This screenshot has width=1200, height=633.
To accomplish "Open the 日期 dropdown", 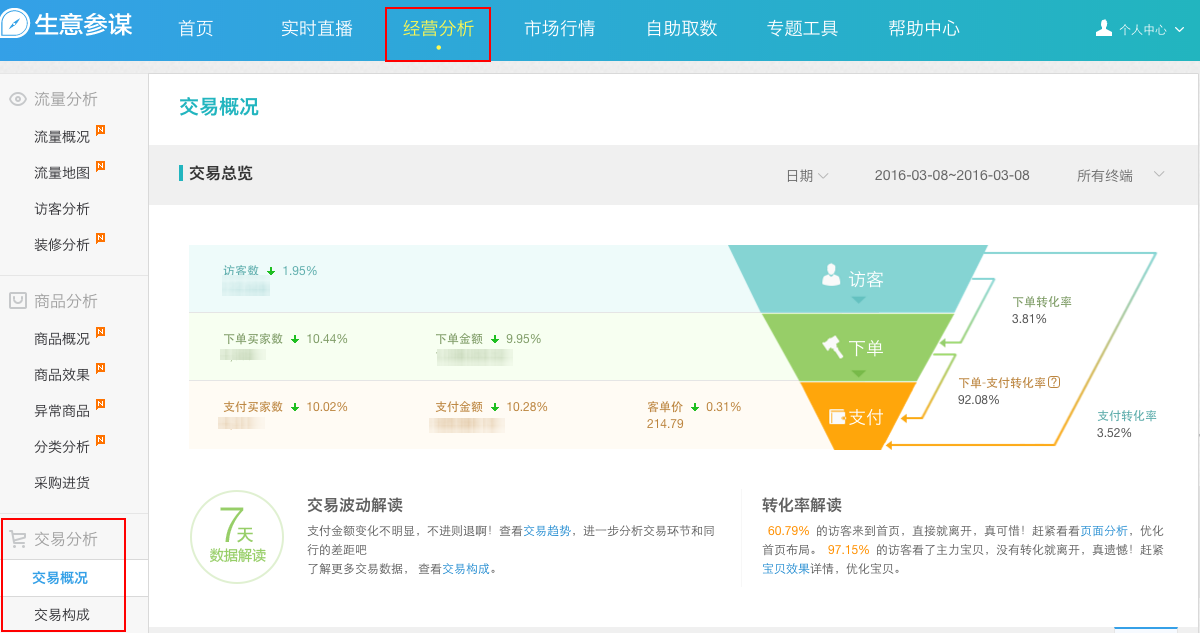I will [807, 176].
